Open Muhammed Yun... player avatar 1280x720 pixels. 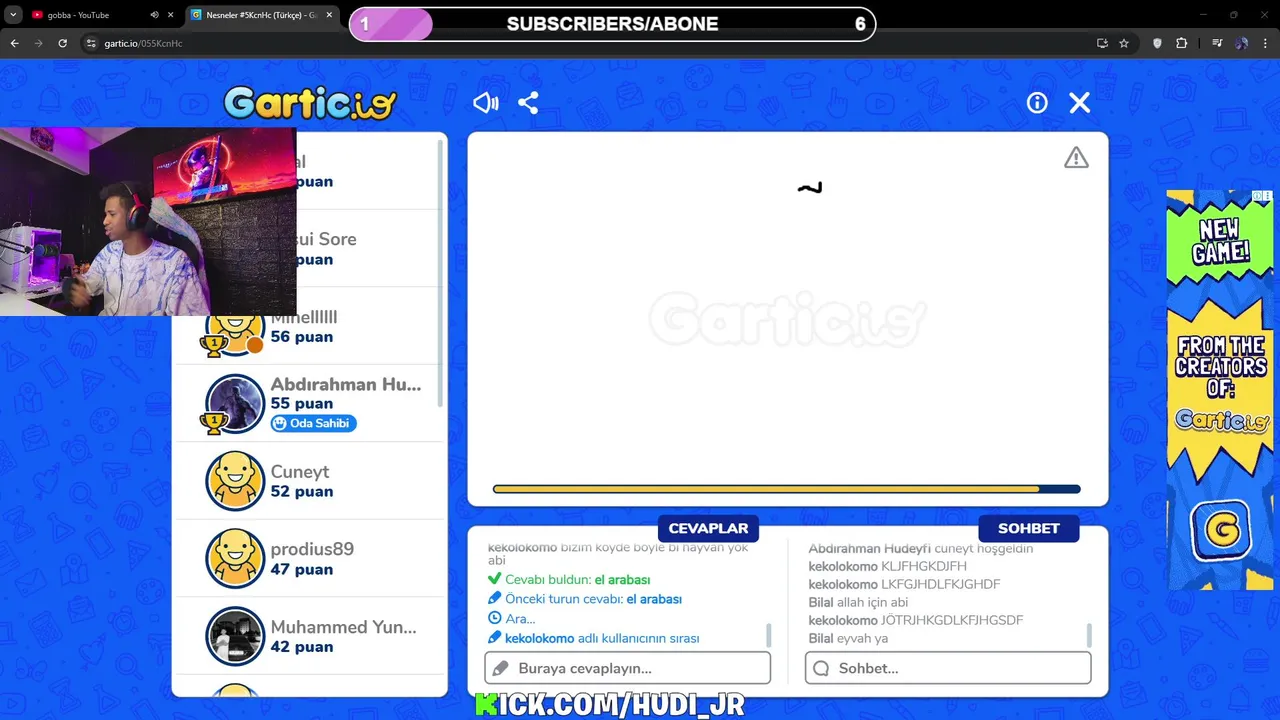(x=235, y=636)
